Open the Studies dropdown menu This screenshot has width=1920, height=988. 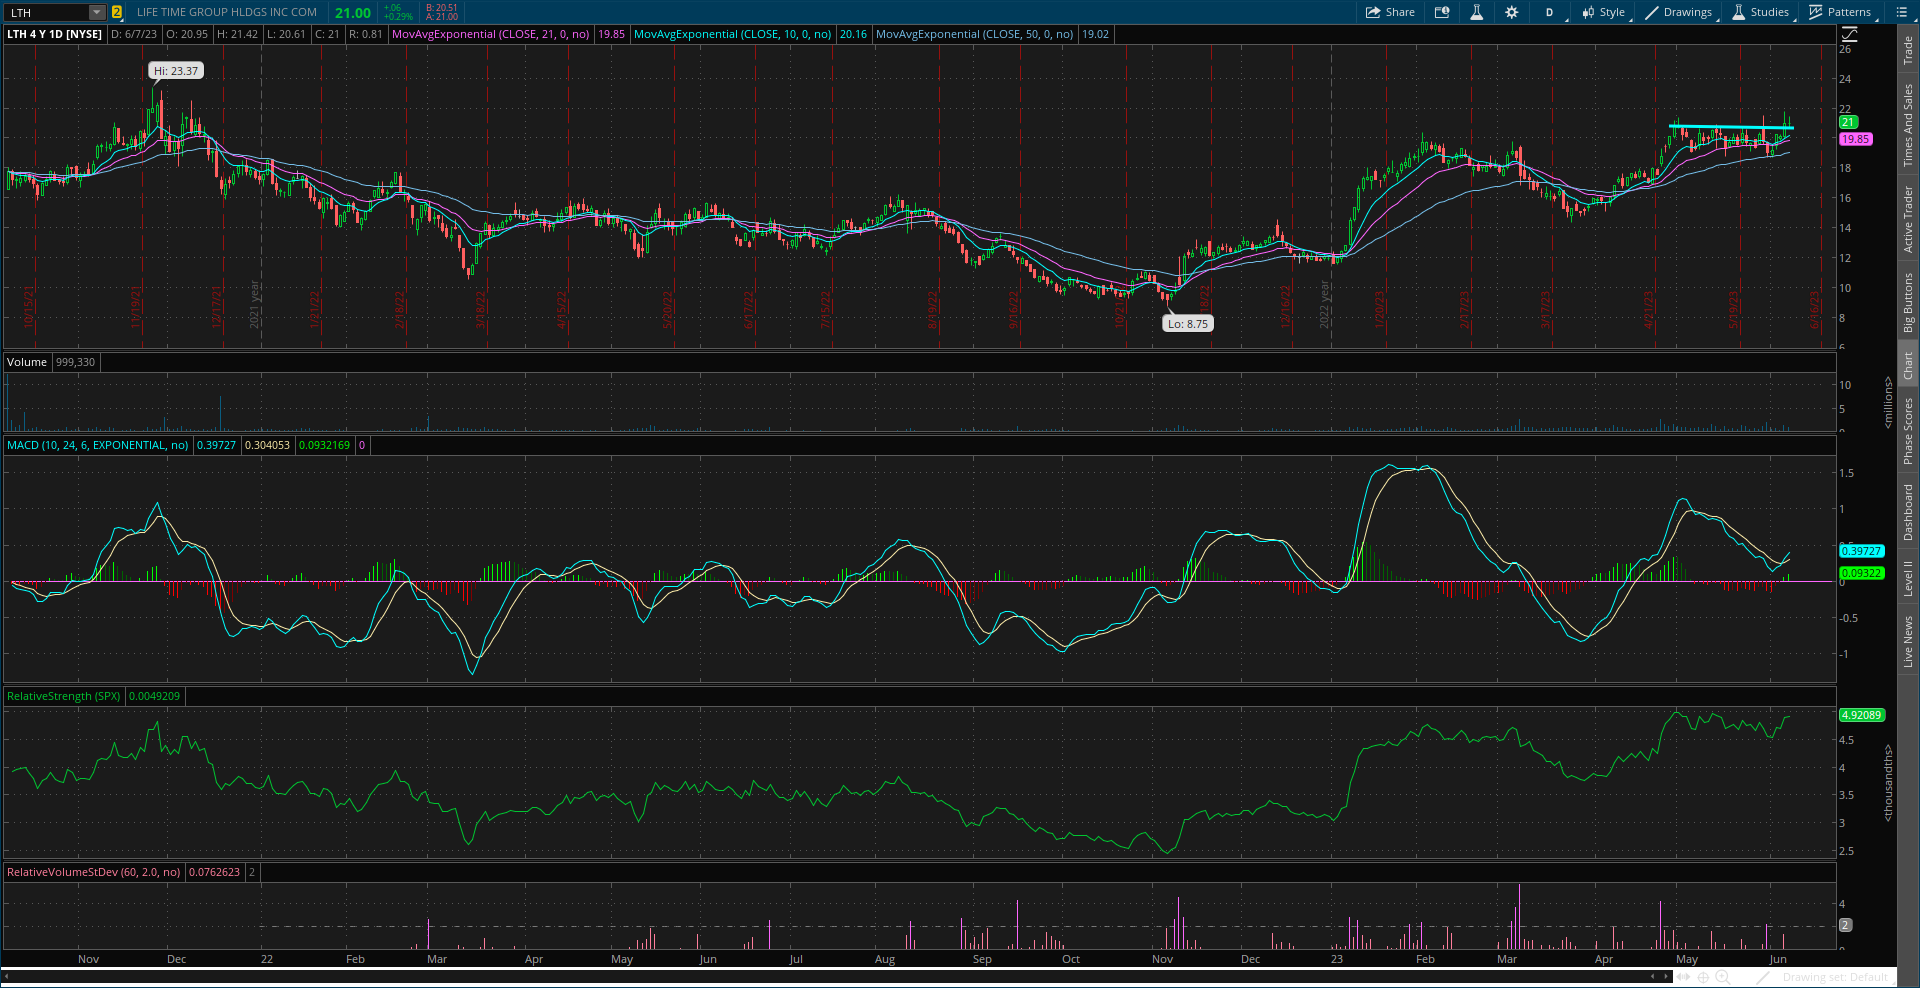(1761, 12)
